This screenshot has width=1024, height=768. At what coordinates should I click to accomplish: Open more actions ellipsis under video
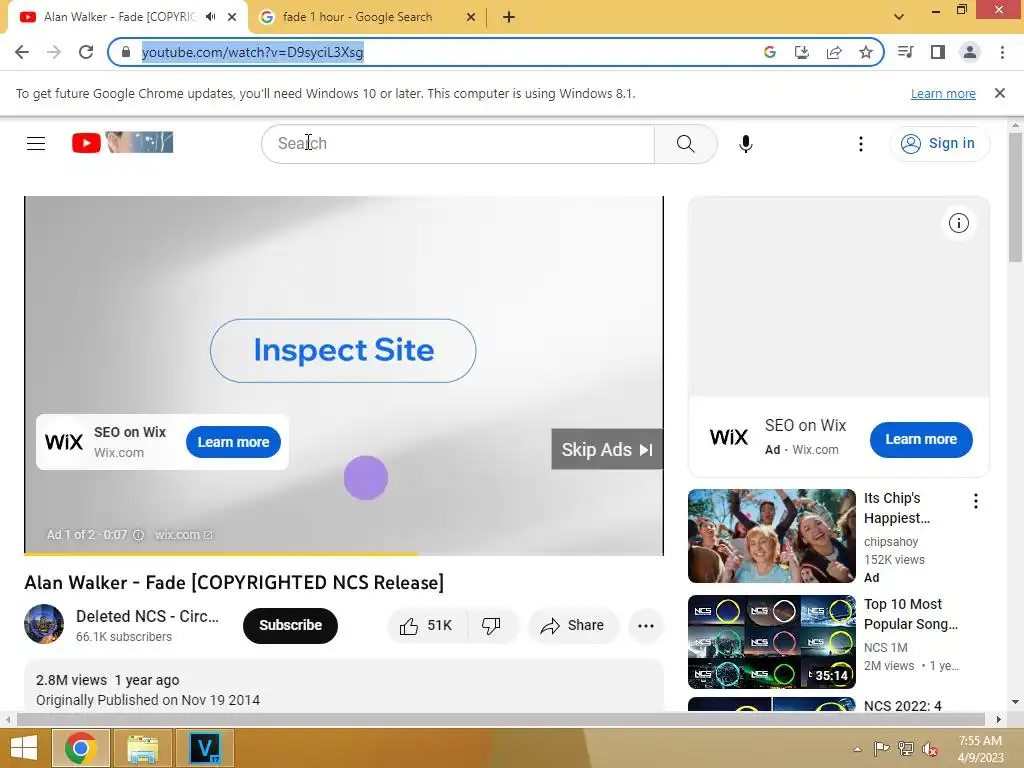[646, 626]
